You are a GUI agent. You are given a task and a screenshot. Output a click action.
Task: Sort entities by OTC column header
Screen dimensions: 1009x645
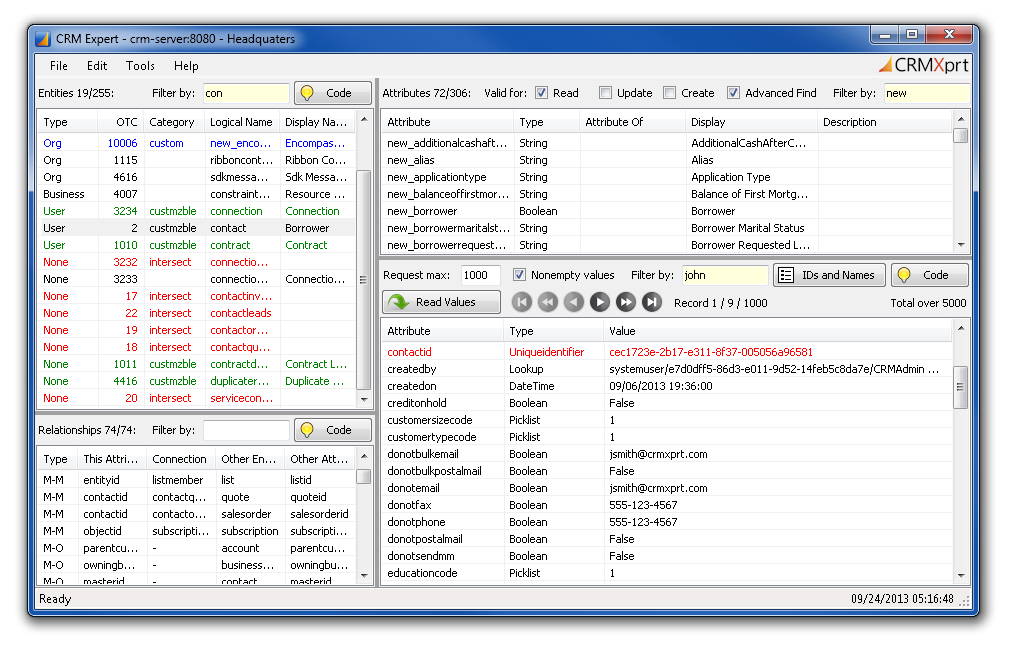(120, 122)
